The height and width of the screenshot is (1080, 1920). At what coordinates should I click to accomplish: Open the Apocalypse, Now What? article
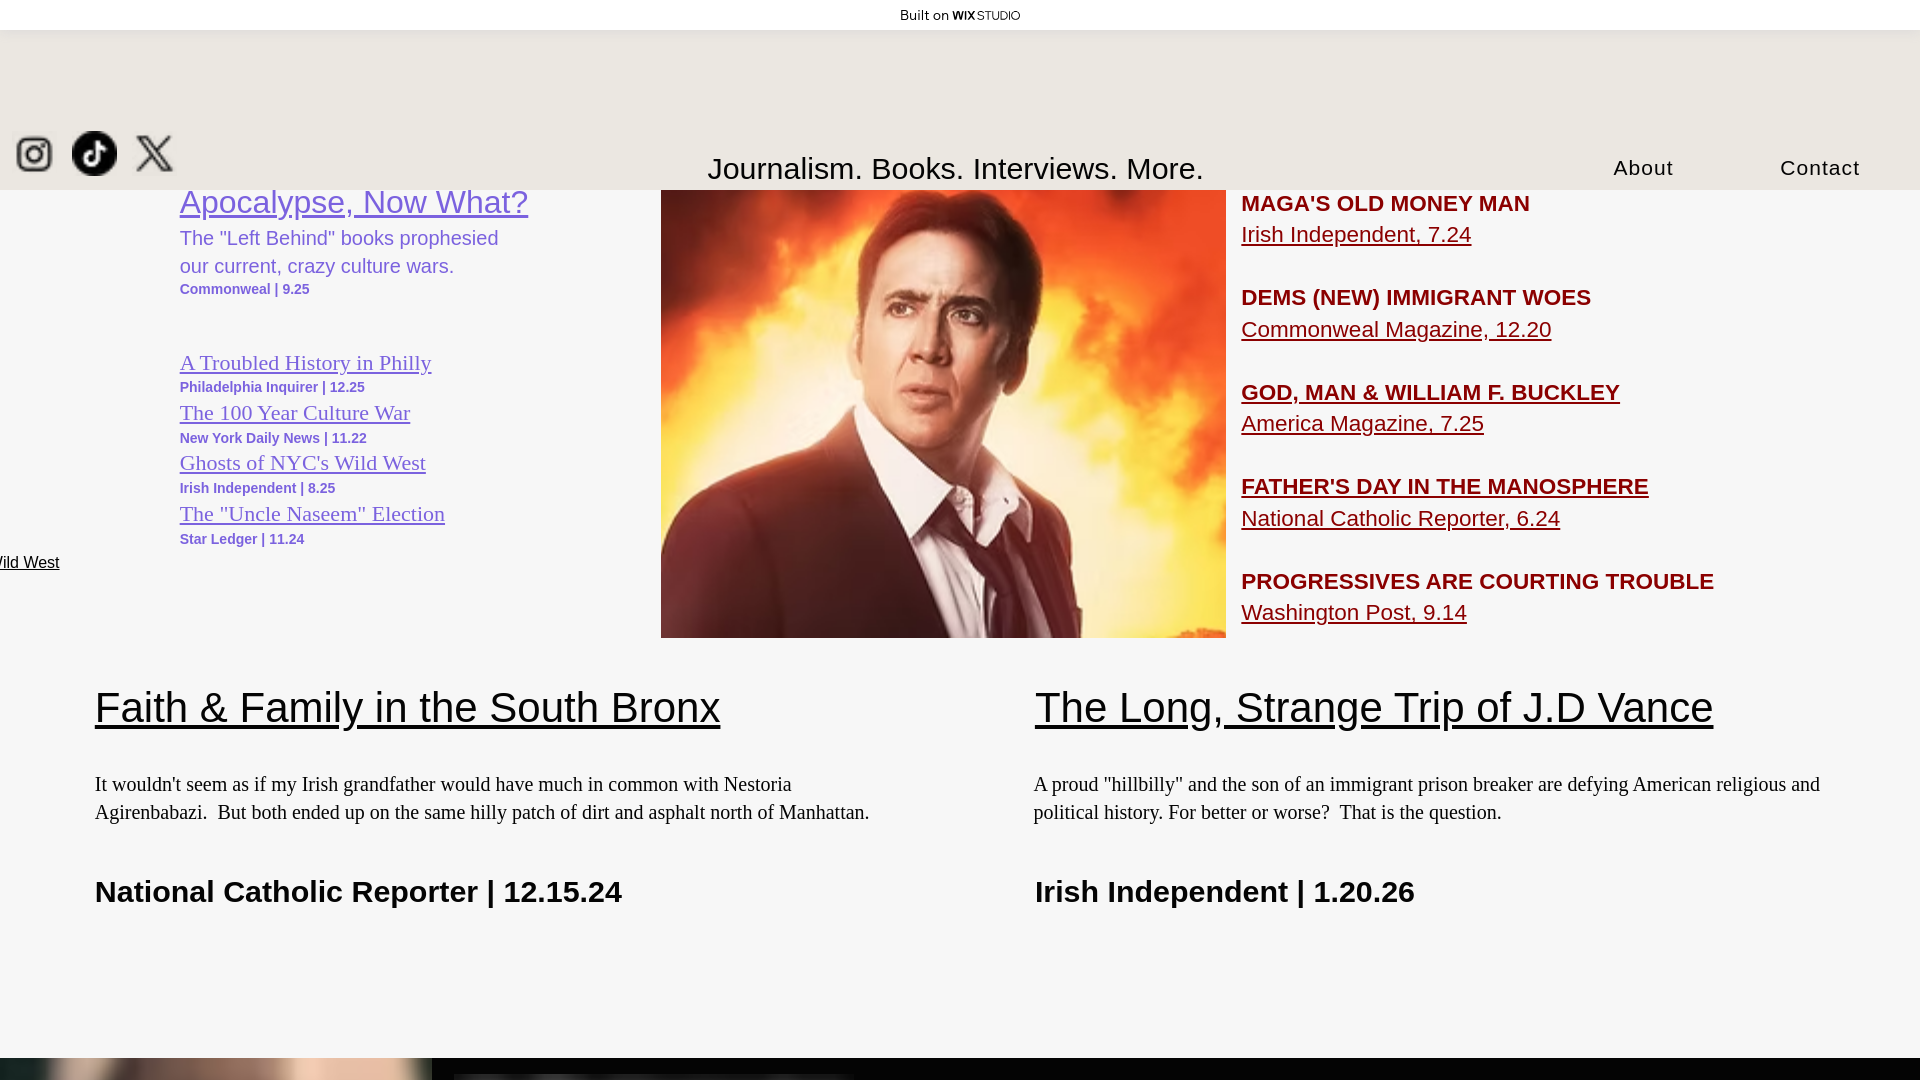pos(354,202)
